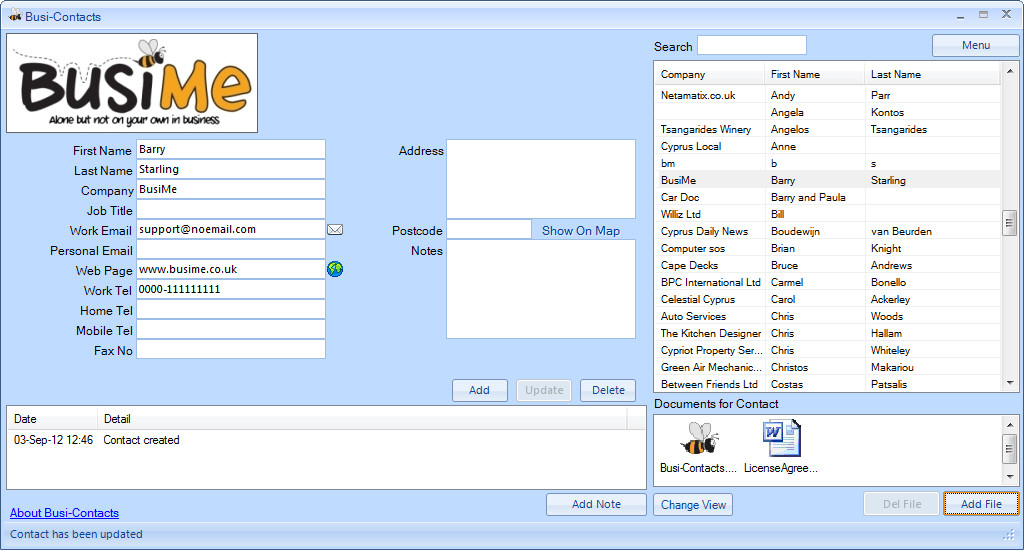
Task: Click the Date column header in notes list
Action: [x=52, y=419]
